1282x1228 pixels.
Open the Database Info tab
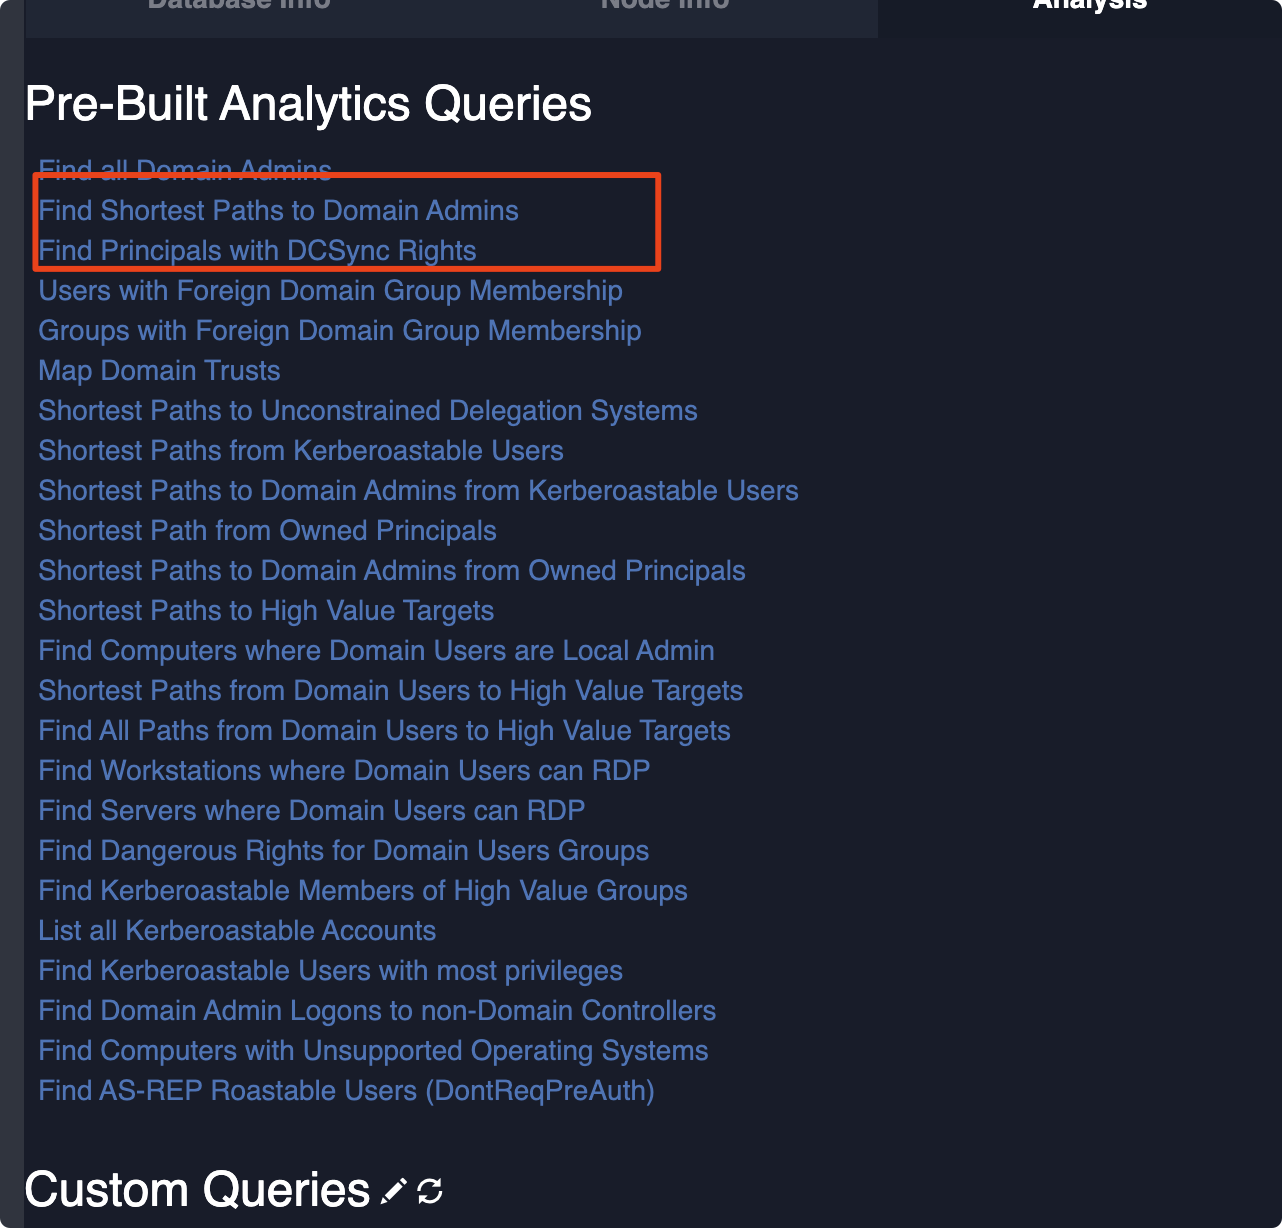pyautogui.click(x=239, y=6)
